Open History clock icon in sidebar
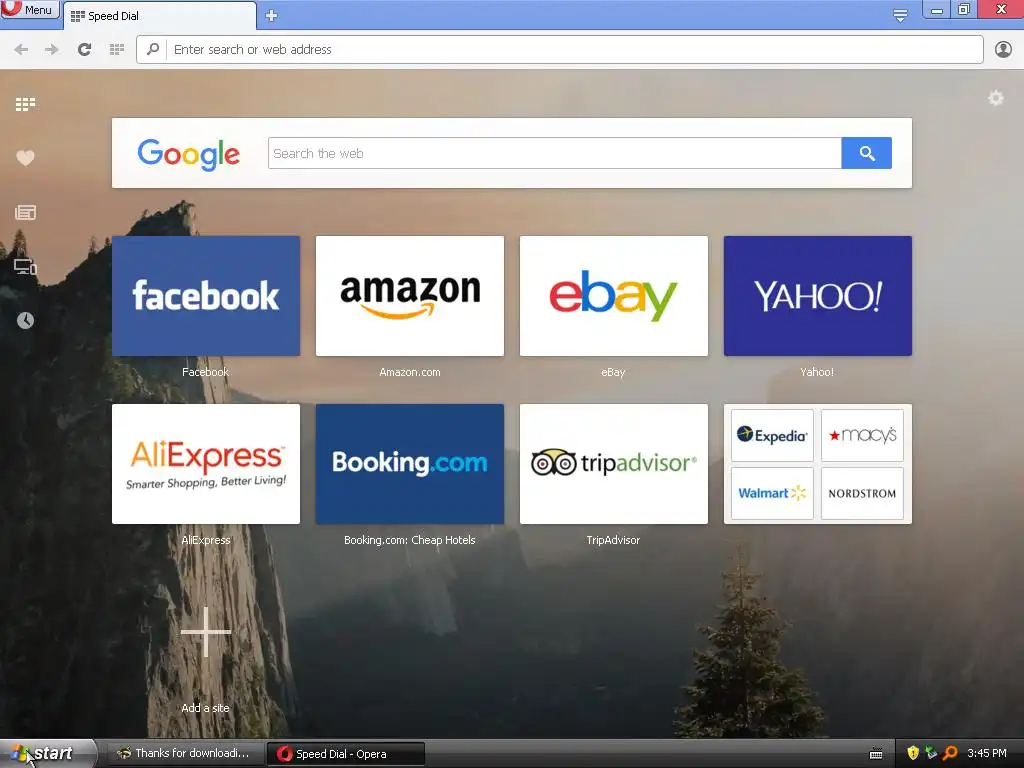The height and width of the screenshot is (768, 1024). tap(25, 320)
